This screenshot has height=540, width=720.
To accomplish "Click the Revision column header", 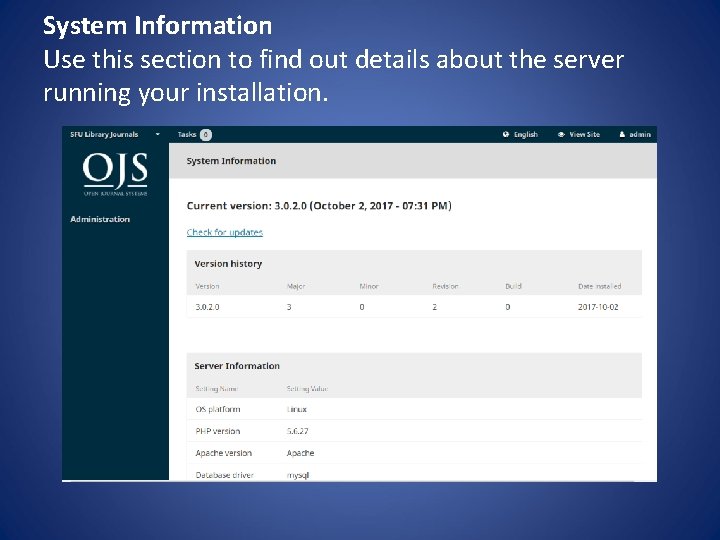I will pos(445,286).
